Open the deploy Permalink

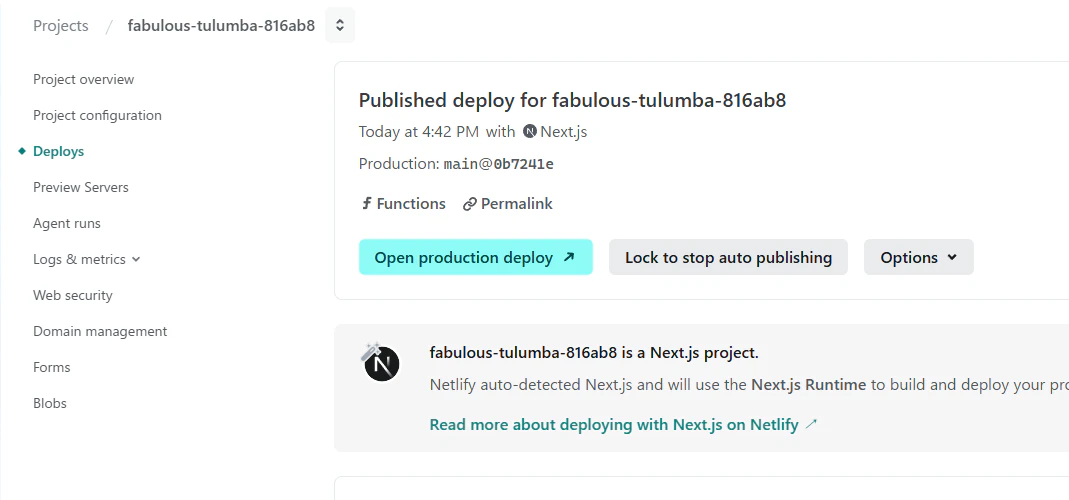coord(508,204)
